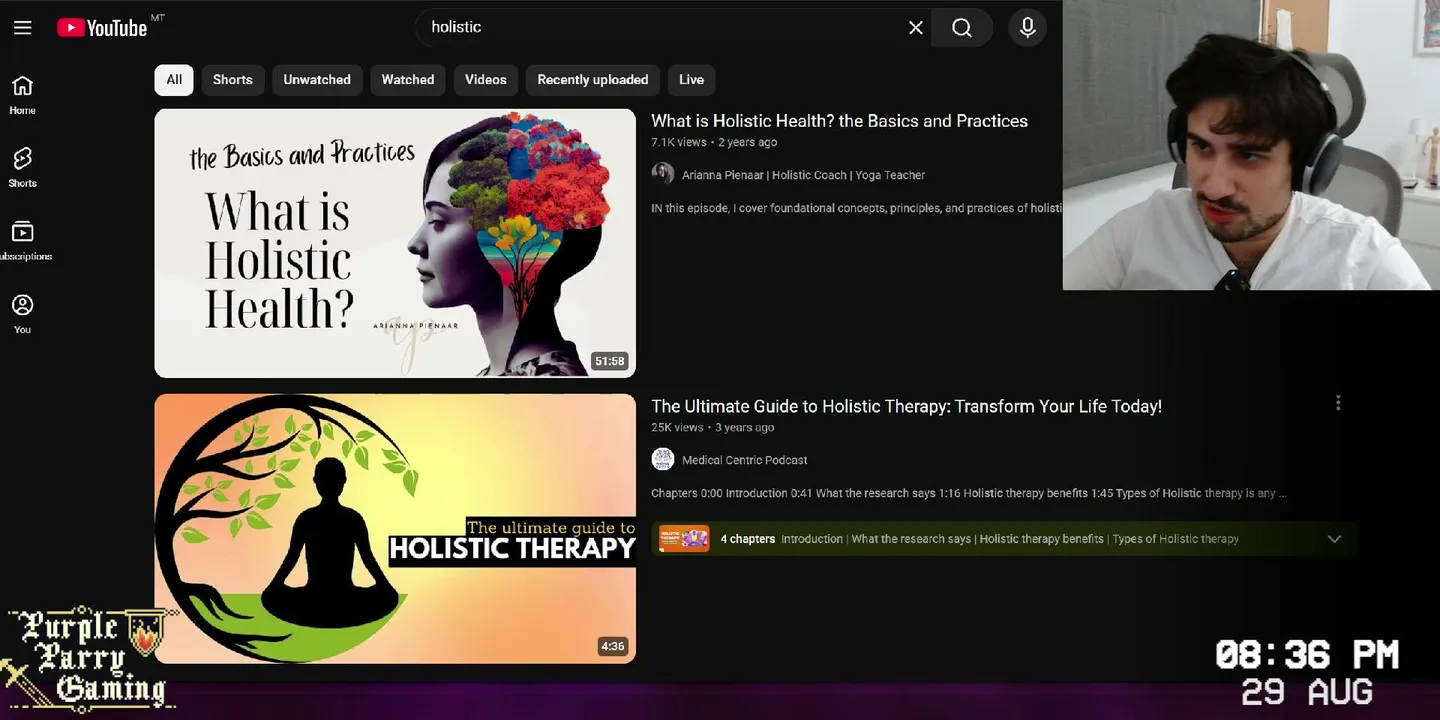The height and width of the screenshot is (720, 1440).
Task: Click the 4 chapters label
Action: [748, 539]
